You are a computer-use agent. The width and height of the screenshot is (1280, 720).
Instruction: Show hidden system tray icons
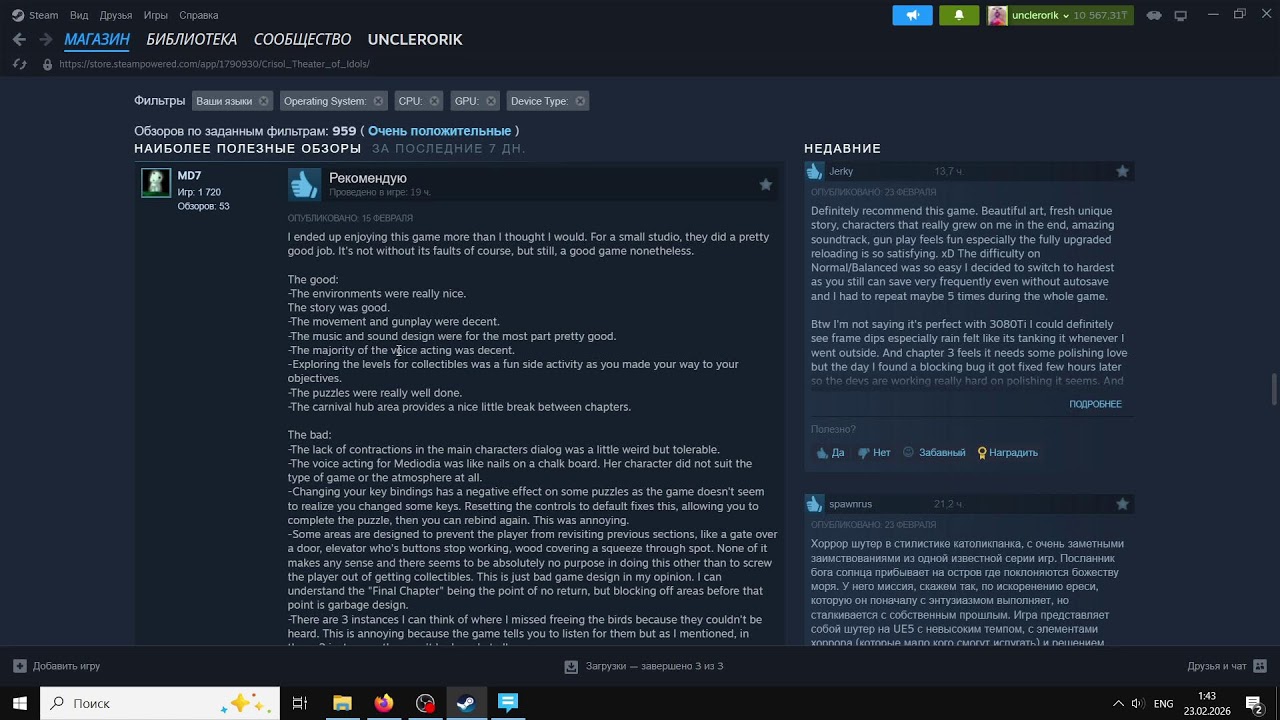click(1118, 703)
